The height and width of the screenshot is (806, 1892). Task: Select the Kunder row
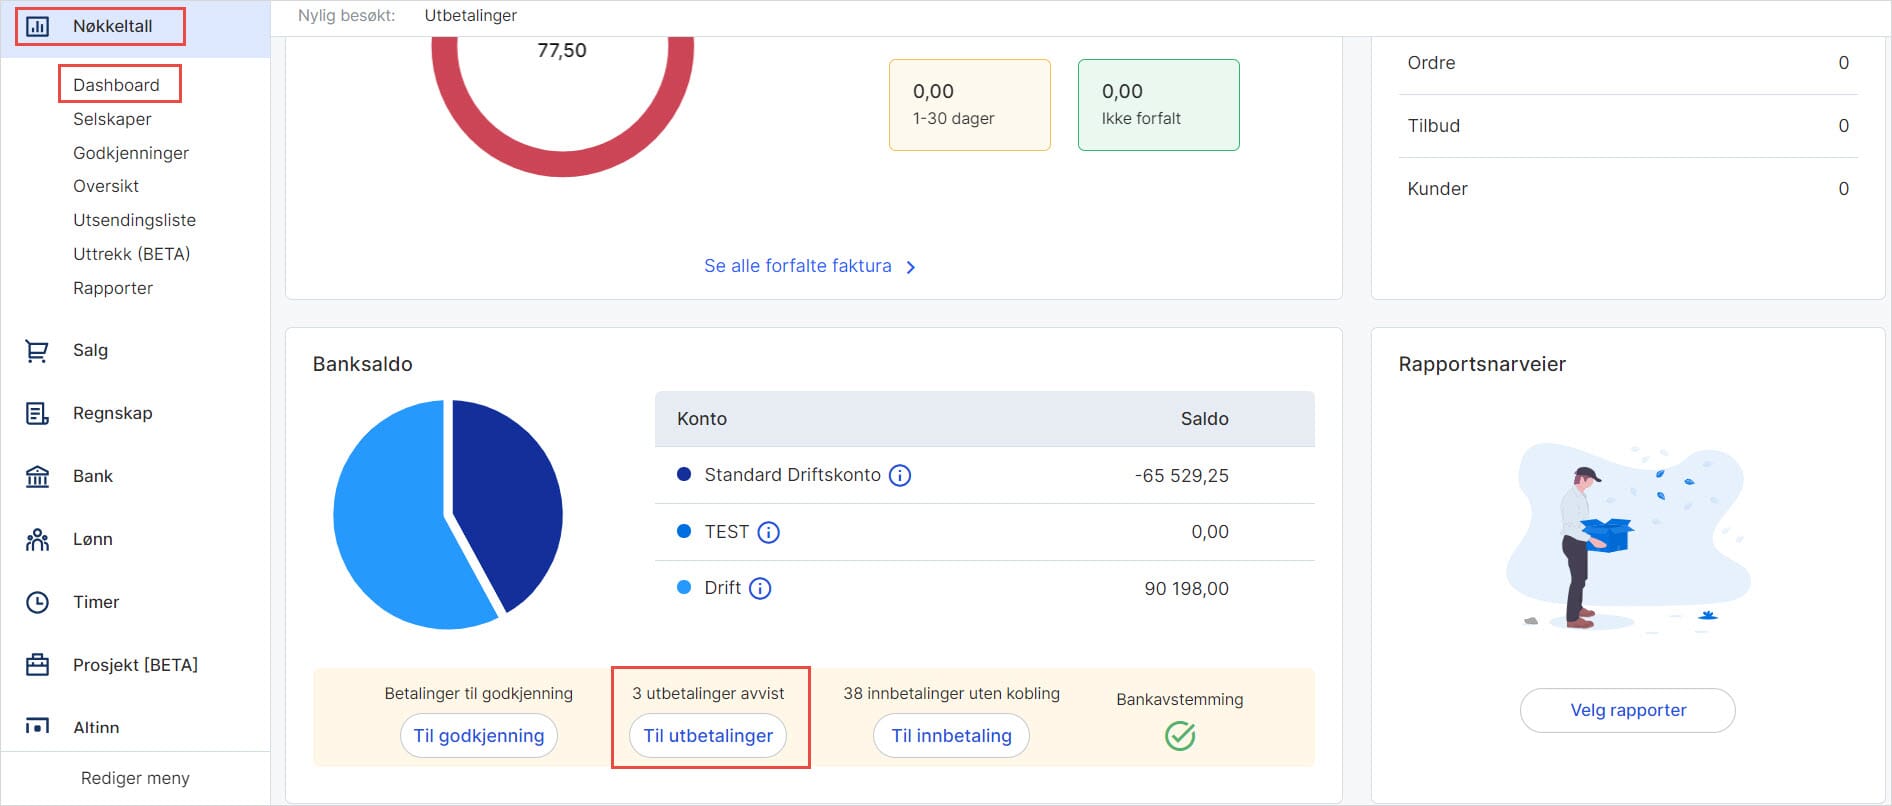pyautogui.click(x=1628, y=189)
